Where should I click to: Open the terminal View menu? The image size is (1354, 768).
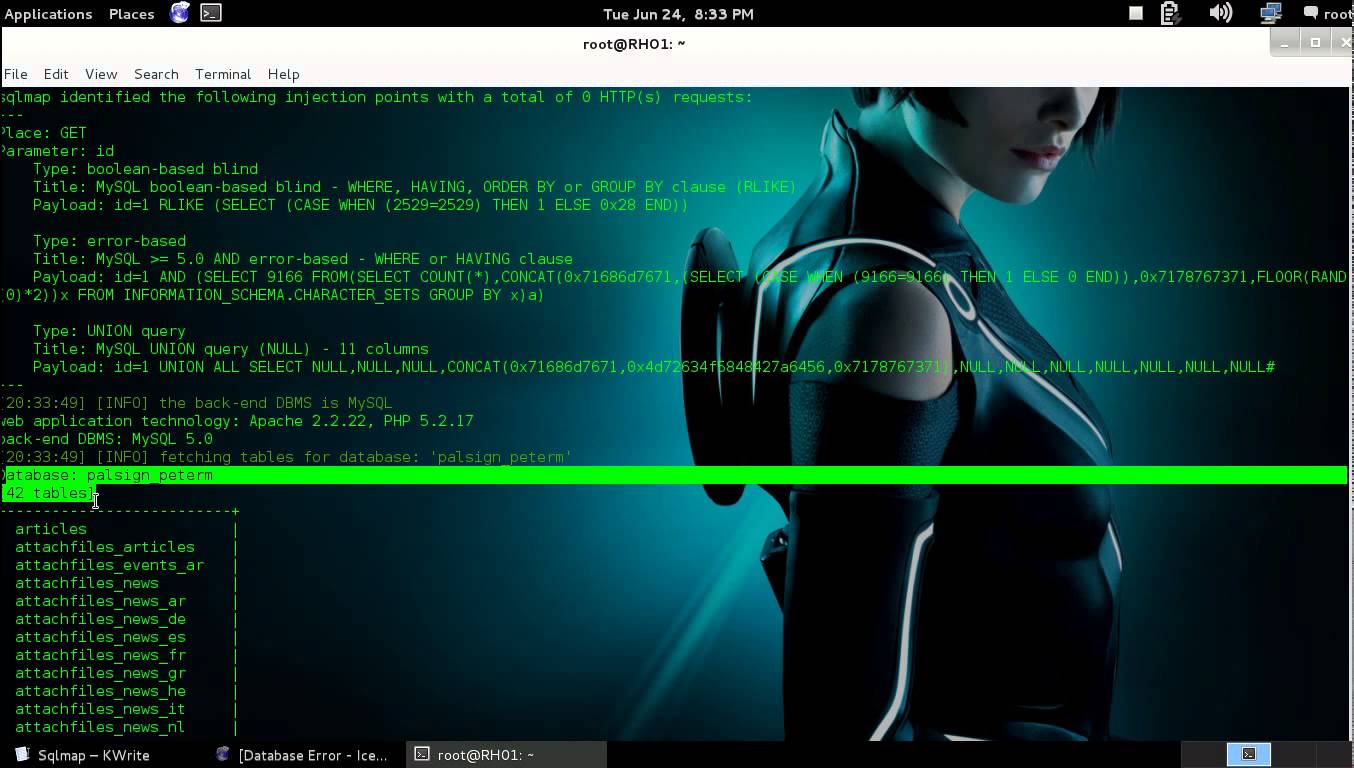pyautogui.click(x=101, y=74)
